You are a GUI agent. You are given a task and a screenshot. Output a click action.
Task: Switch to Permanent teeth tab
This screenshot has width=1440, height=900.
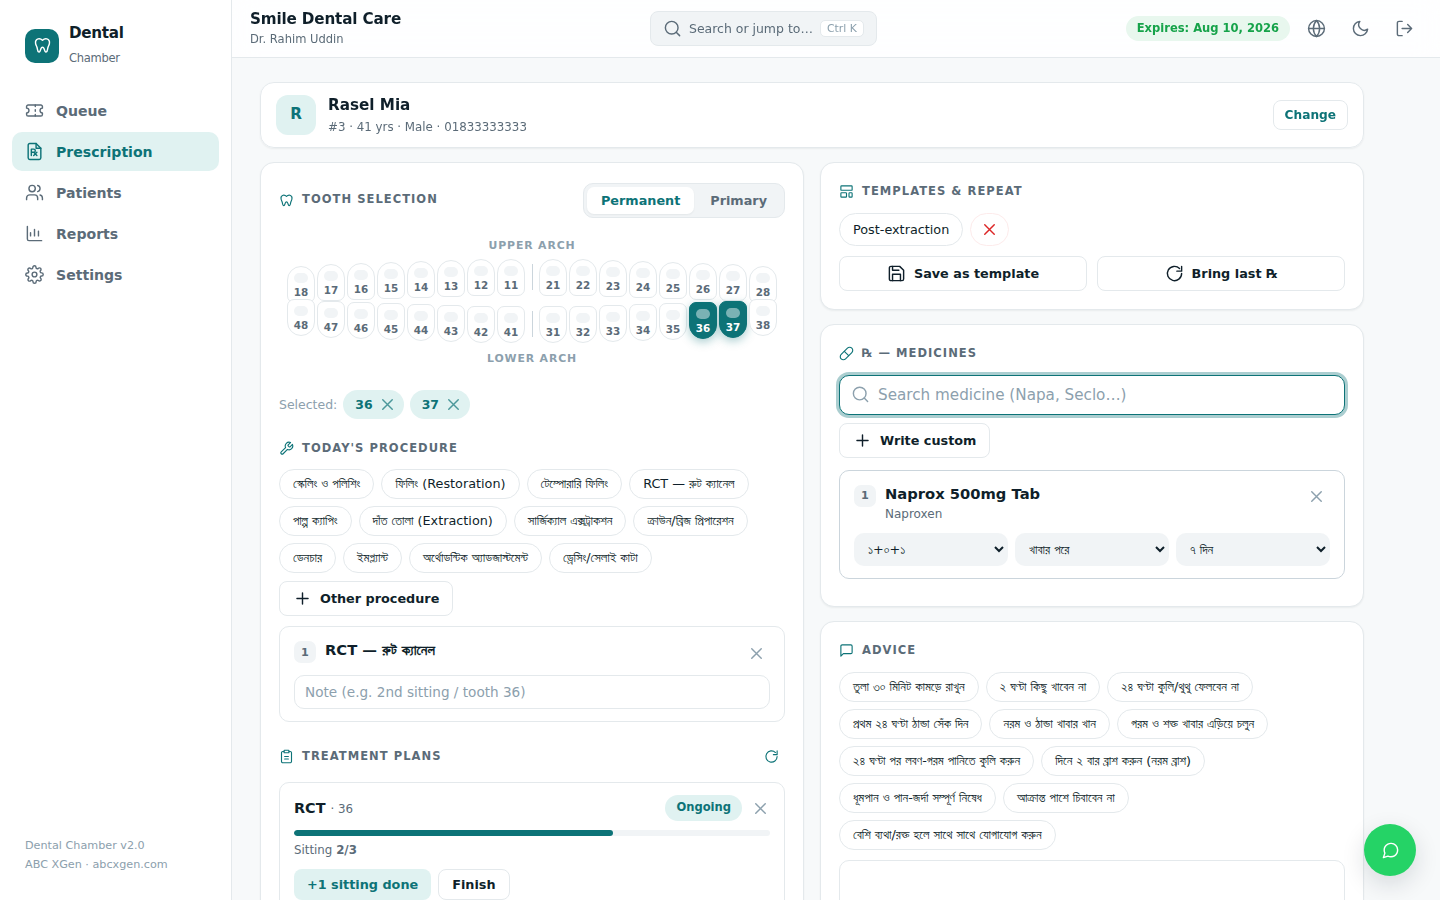pos(640,200)
